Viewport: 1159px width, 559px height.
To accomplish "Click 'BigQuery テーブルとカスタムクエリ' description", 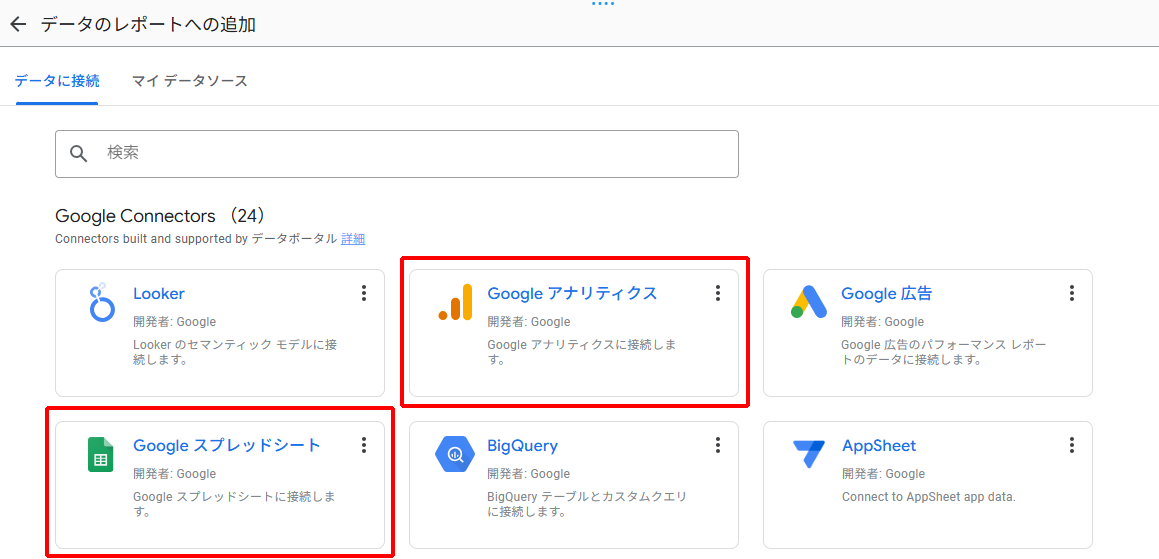I will (x=586, y=504).
